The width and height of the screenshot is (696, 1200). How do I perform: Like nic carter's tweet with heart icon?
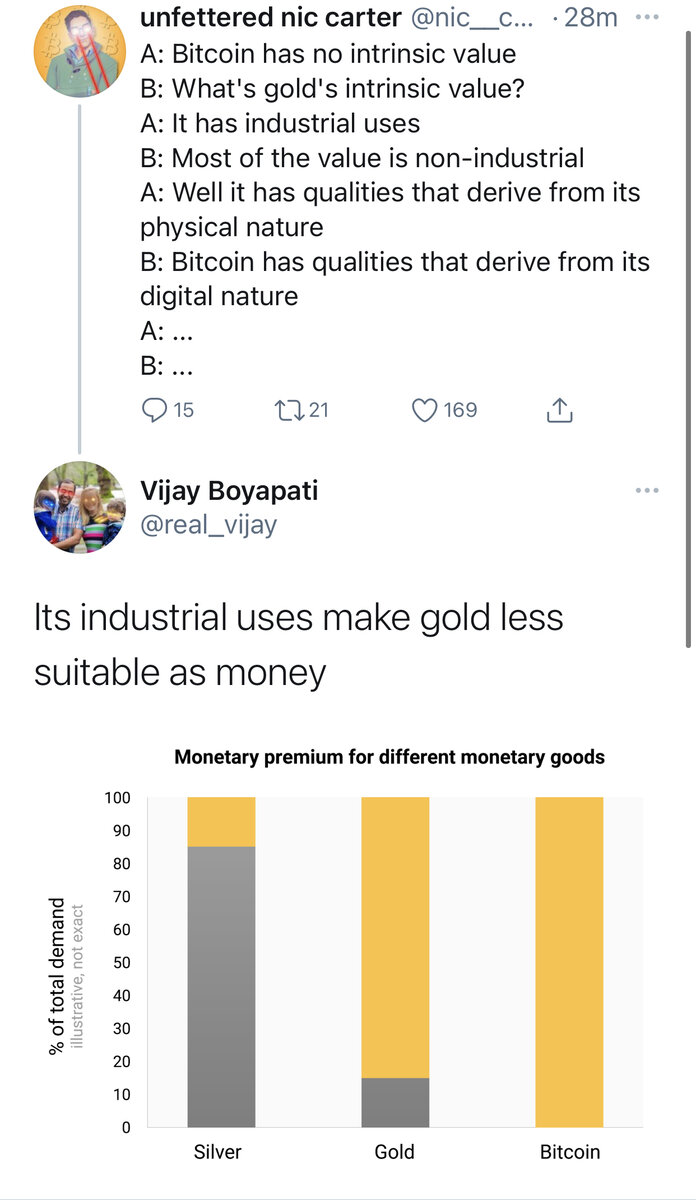[x=426, y=410]
